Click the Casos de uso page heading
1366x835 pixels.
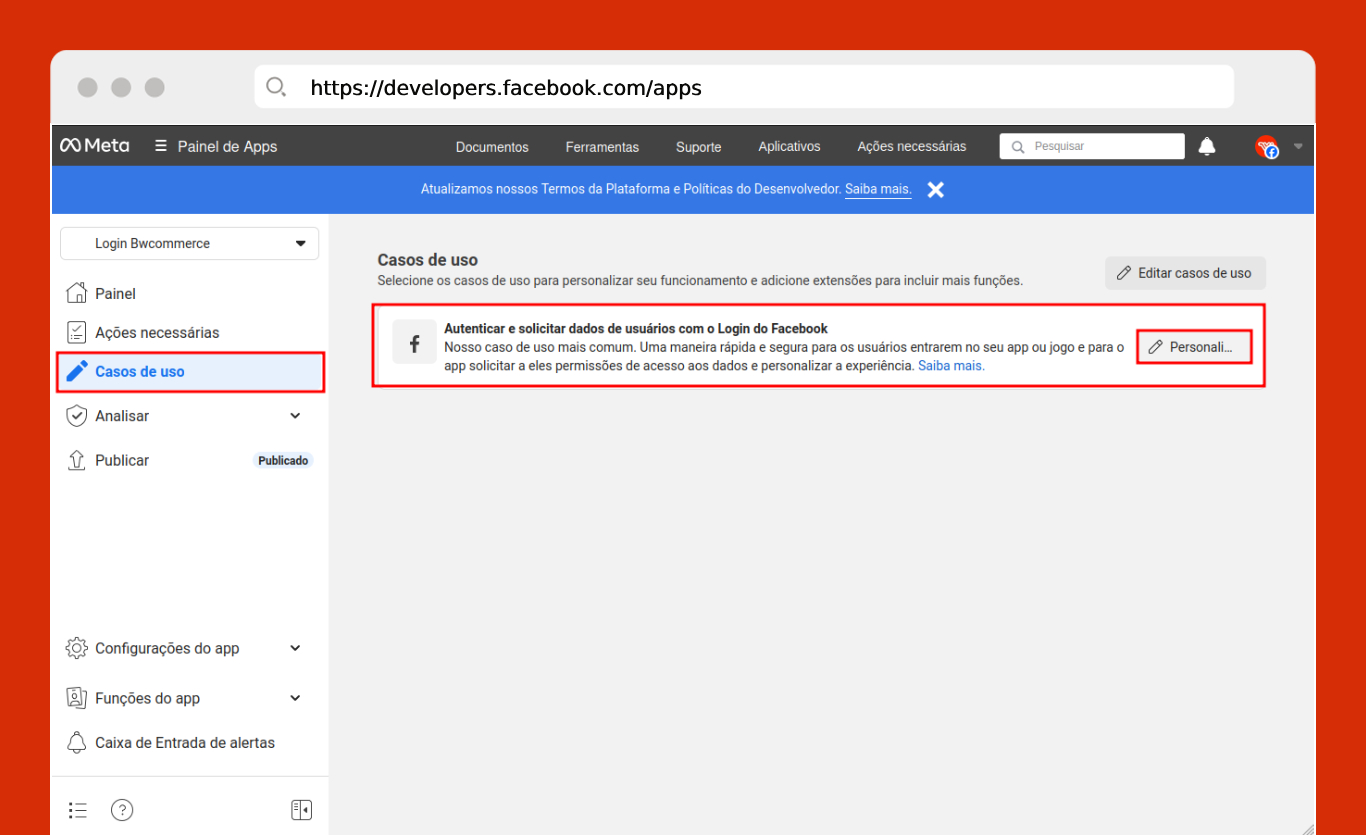[x=428, y=260]
